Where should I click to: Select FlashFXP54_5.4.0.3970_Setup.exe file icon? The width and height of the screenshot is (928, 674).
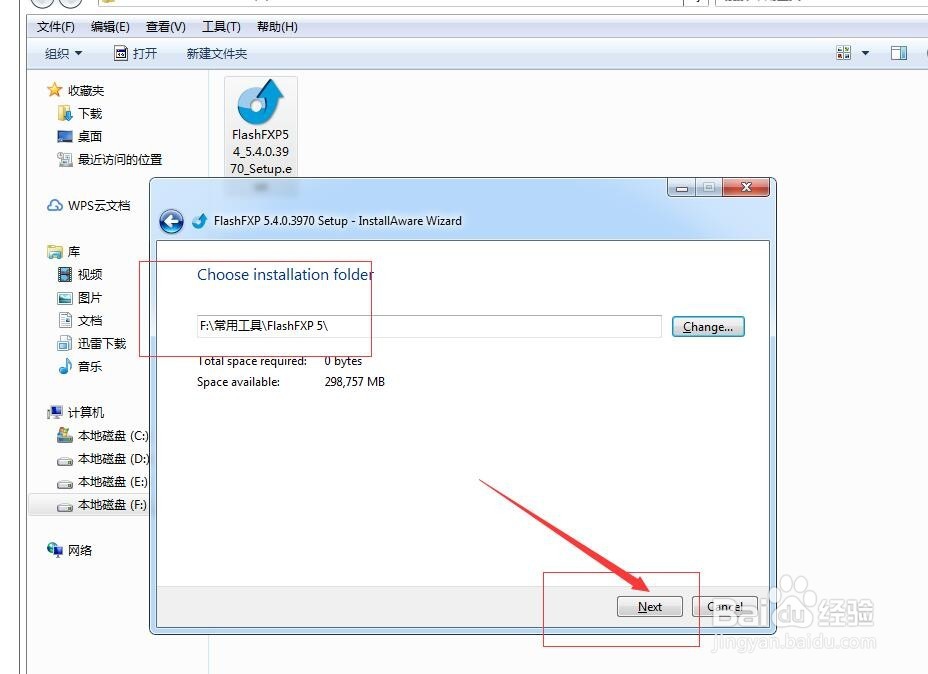260,102
